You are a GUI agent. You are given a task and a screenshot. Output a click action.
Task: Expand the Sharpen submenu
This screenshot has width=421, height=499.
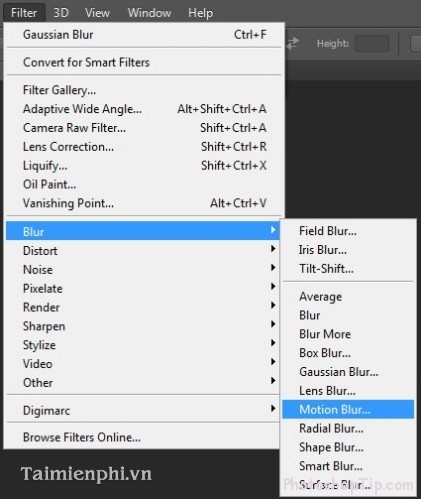tap(143, 326)
